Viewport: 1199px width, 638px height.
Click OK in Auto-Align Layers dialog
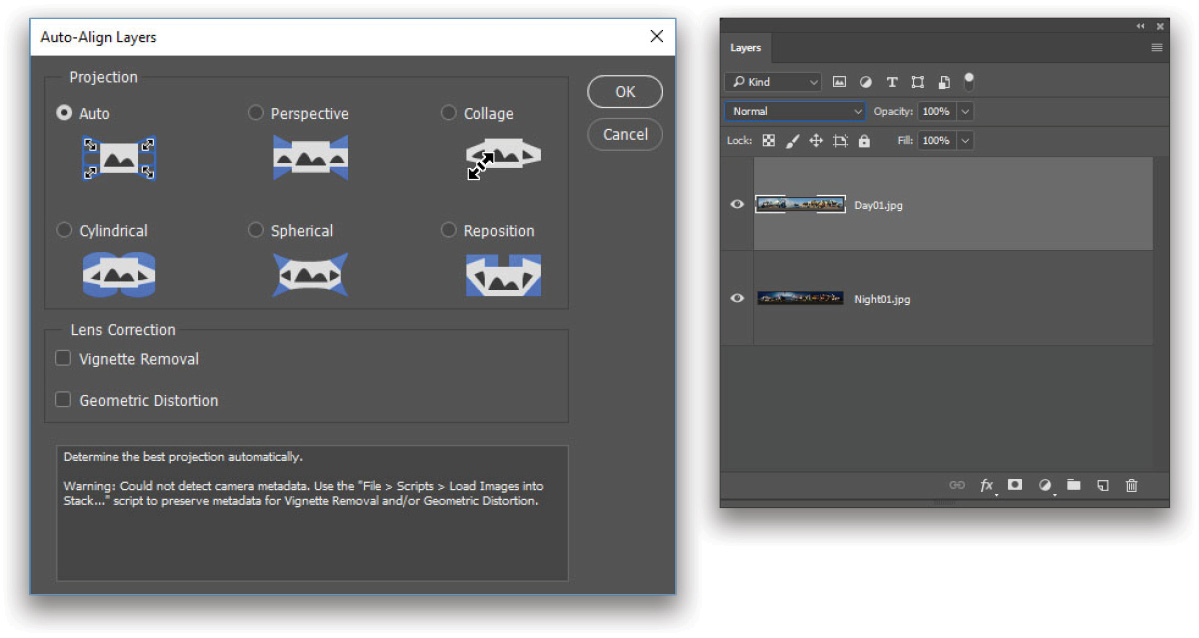click(x=625, y=92)
